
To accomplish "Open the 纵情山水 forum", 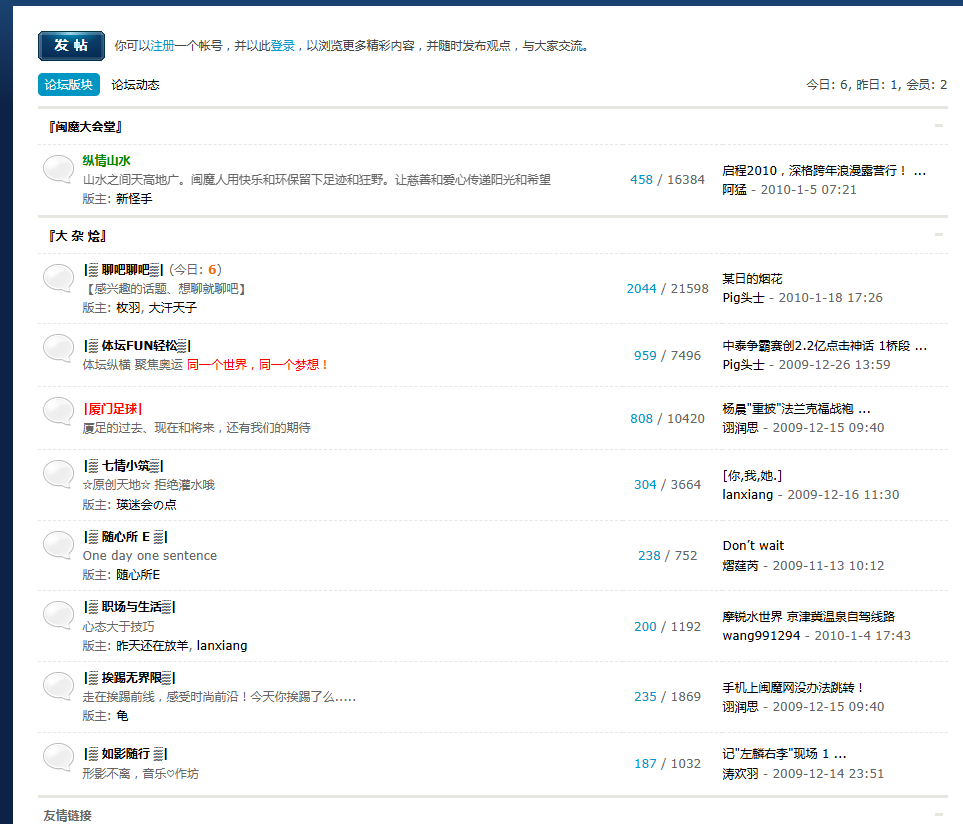I will 106,161.
